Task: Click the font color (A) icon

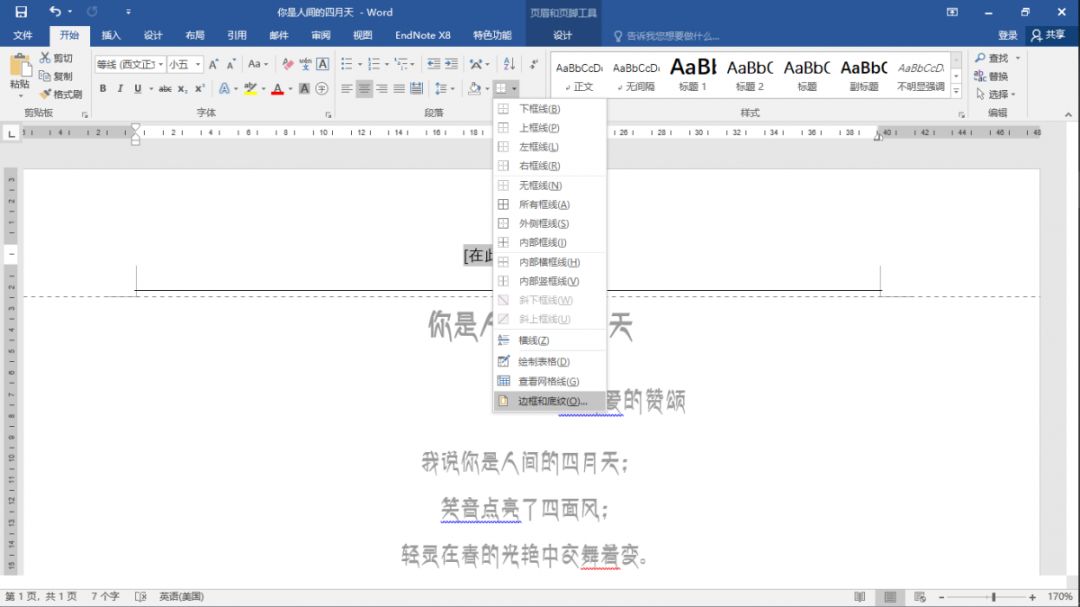Action: tap(277, 89)
